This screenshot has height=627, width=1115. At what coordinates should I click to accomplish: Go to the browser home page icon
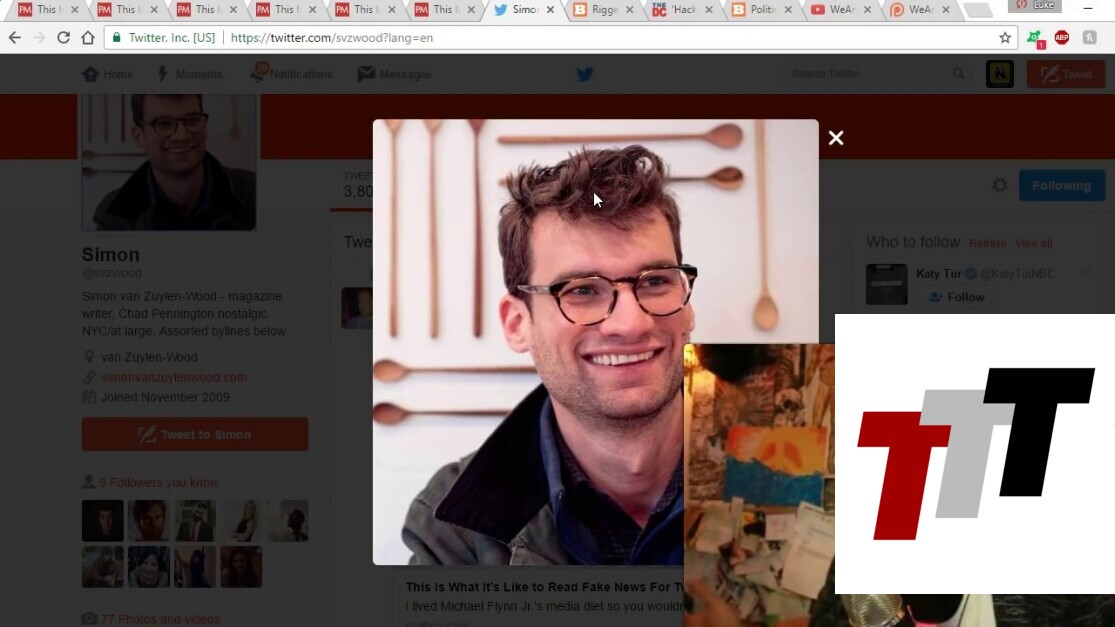[88, 38]
